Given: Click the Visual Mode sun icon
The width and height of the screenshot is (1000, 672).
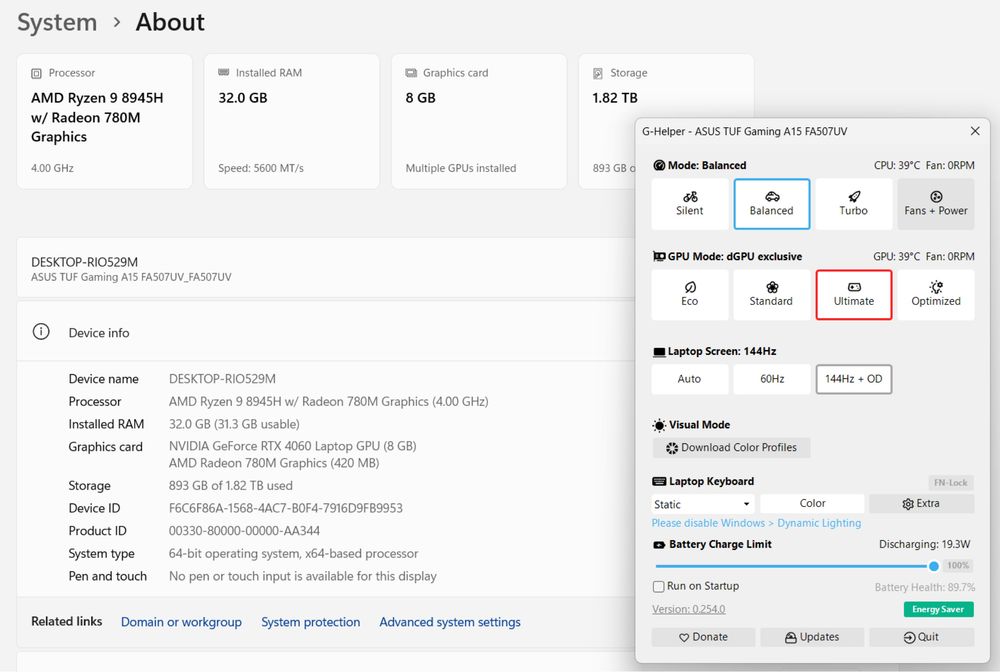Looking at the screenshot, I should (659, 425).
